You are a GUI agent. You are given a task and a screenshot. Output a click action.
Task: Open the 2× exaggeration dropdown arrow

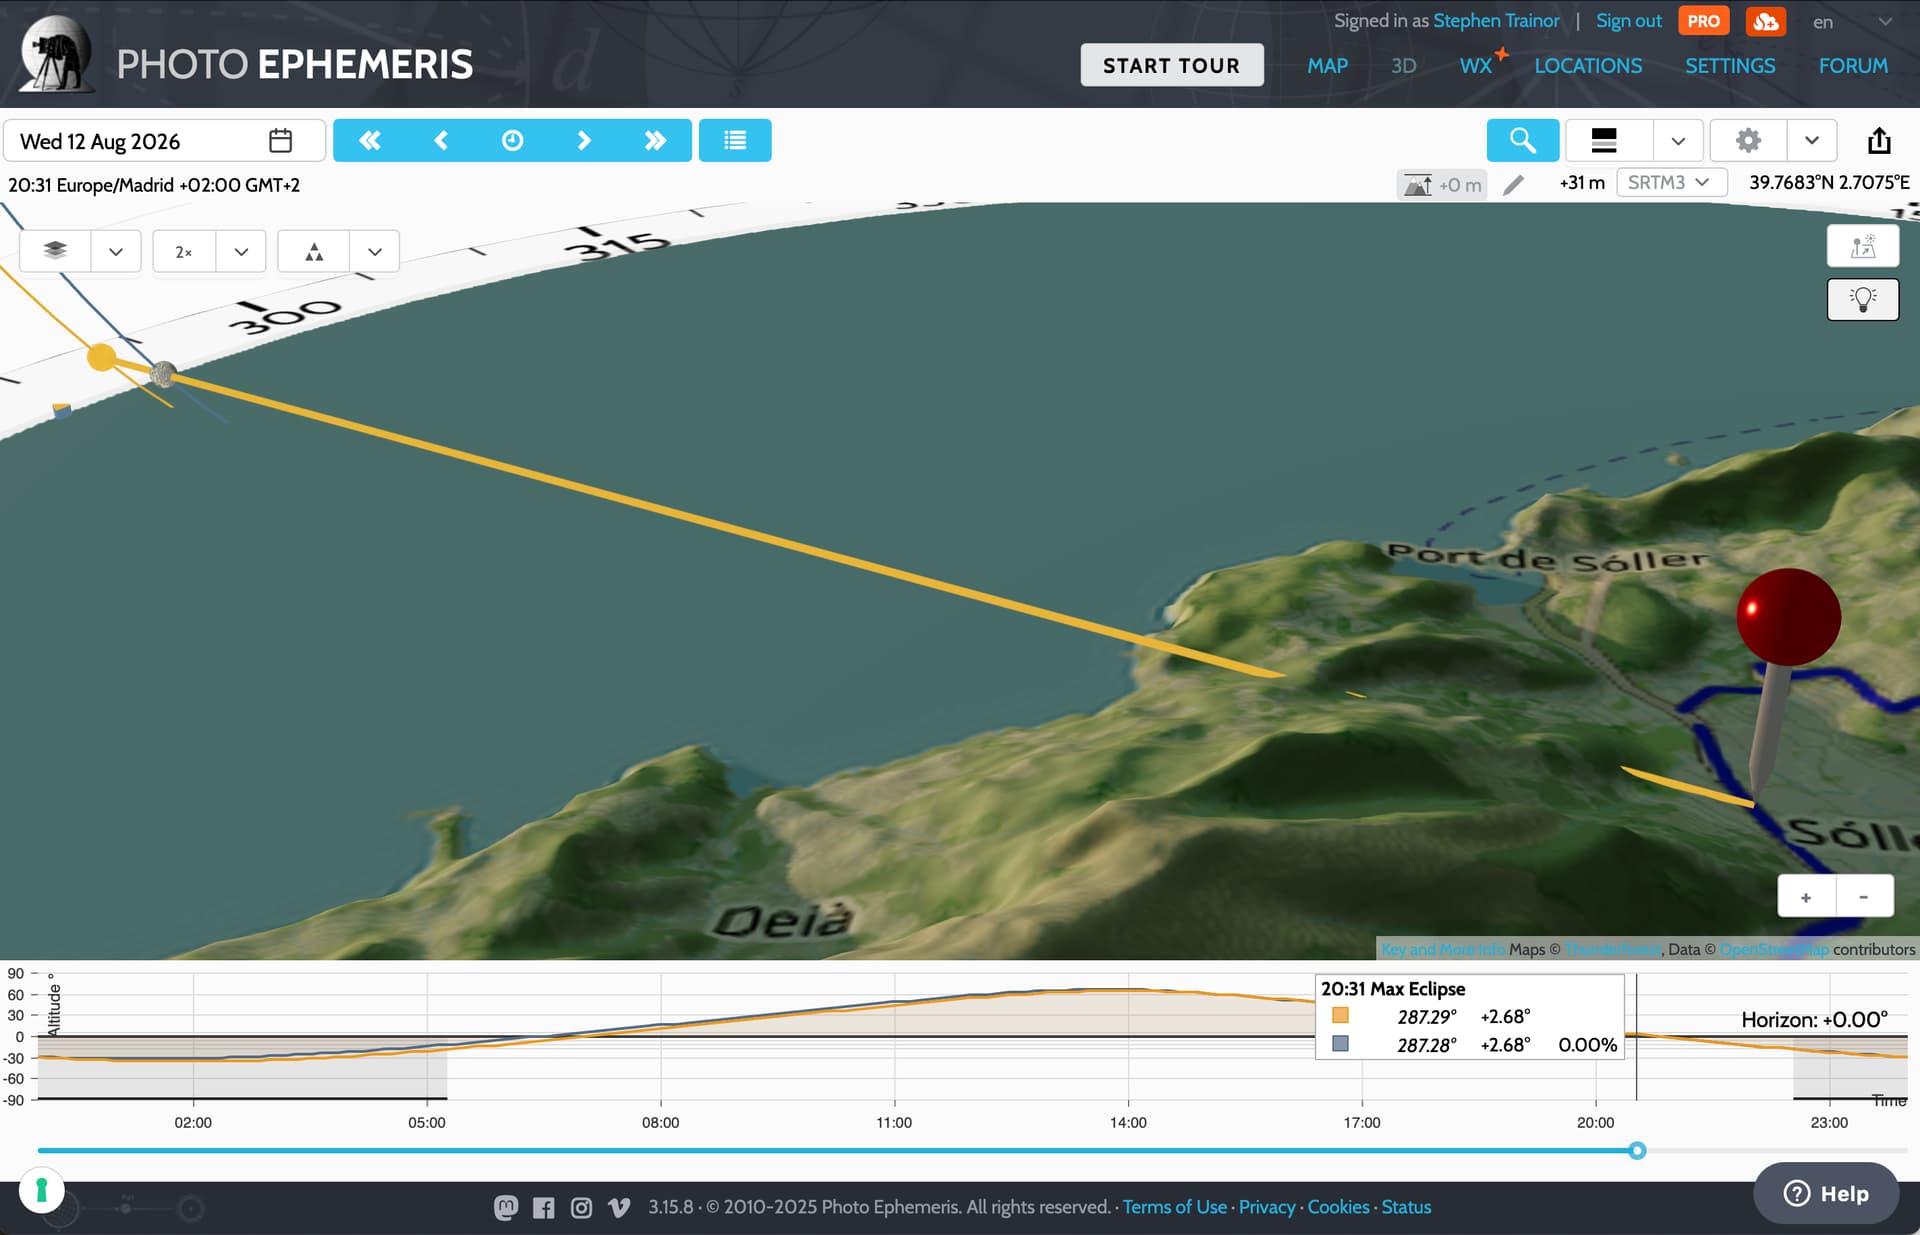click(x=241, y=252)
